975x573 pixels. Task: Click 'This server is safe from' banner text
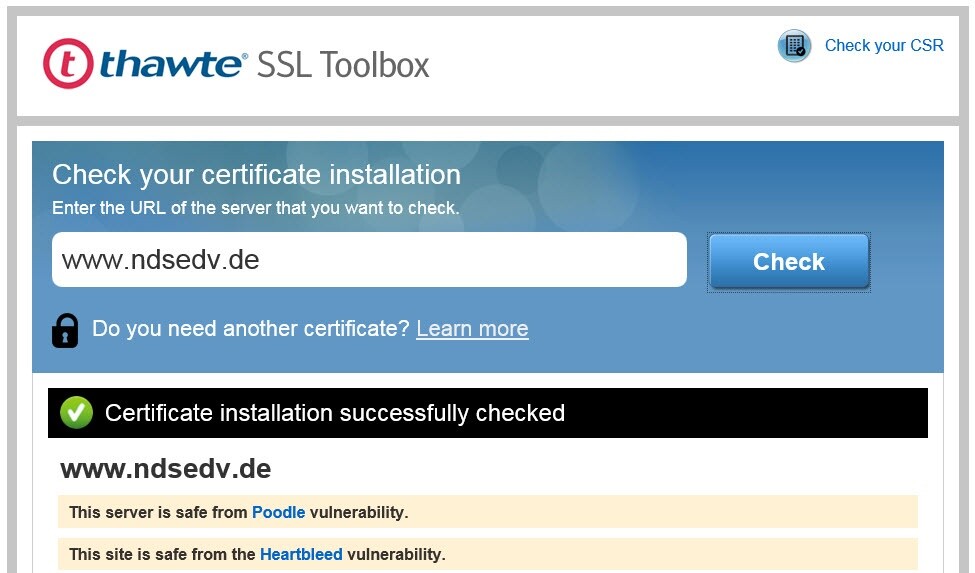[x=158, y=512]
